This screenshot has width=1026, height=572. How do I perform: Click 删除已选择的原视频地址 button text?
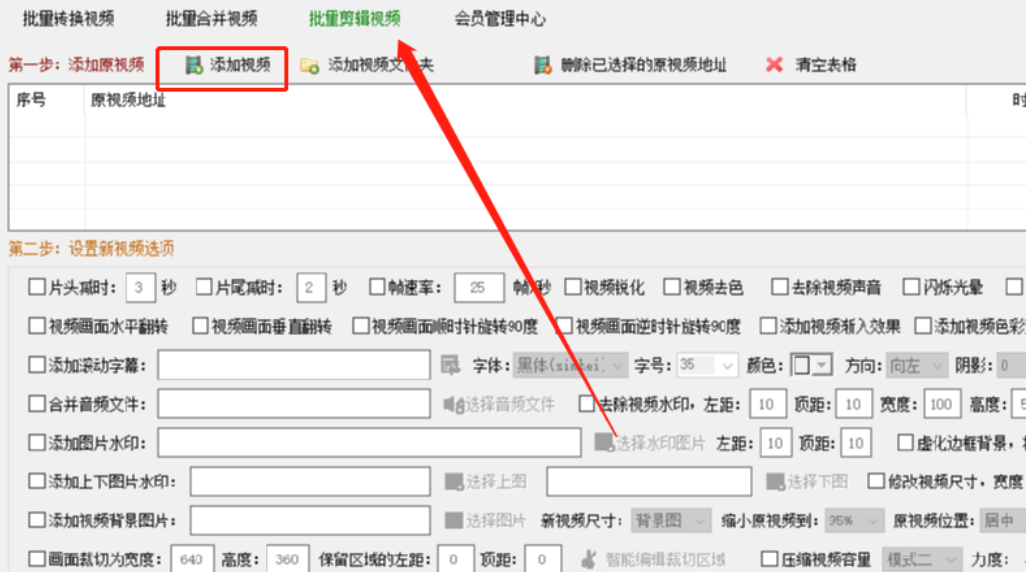(x=644, y=65)
